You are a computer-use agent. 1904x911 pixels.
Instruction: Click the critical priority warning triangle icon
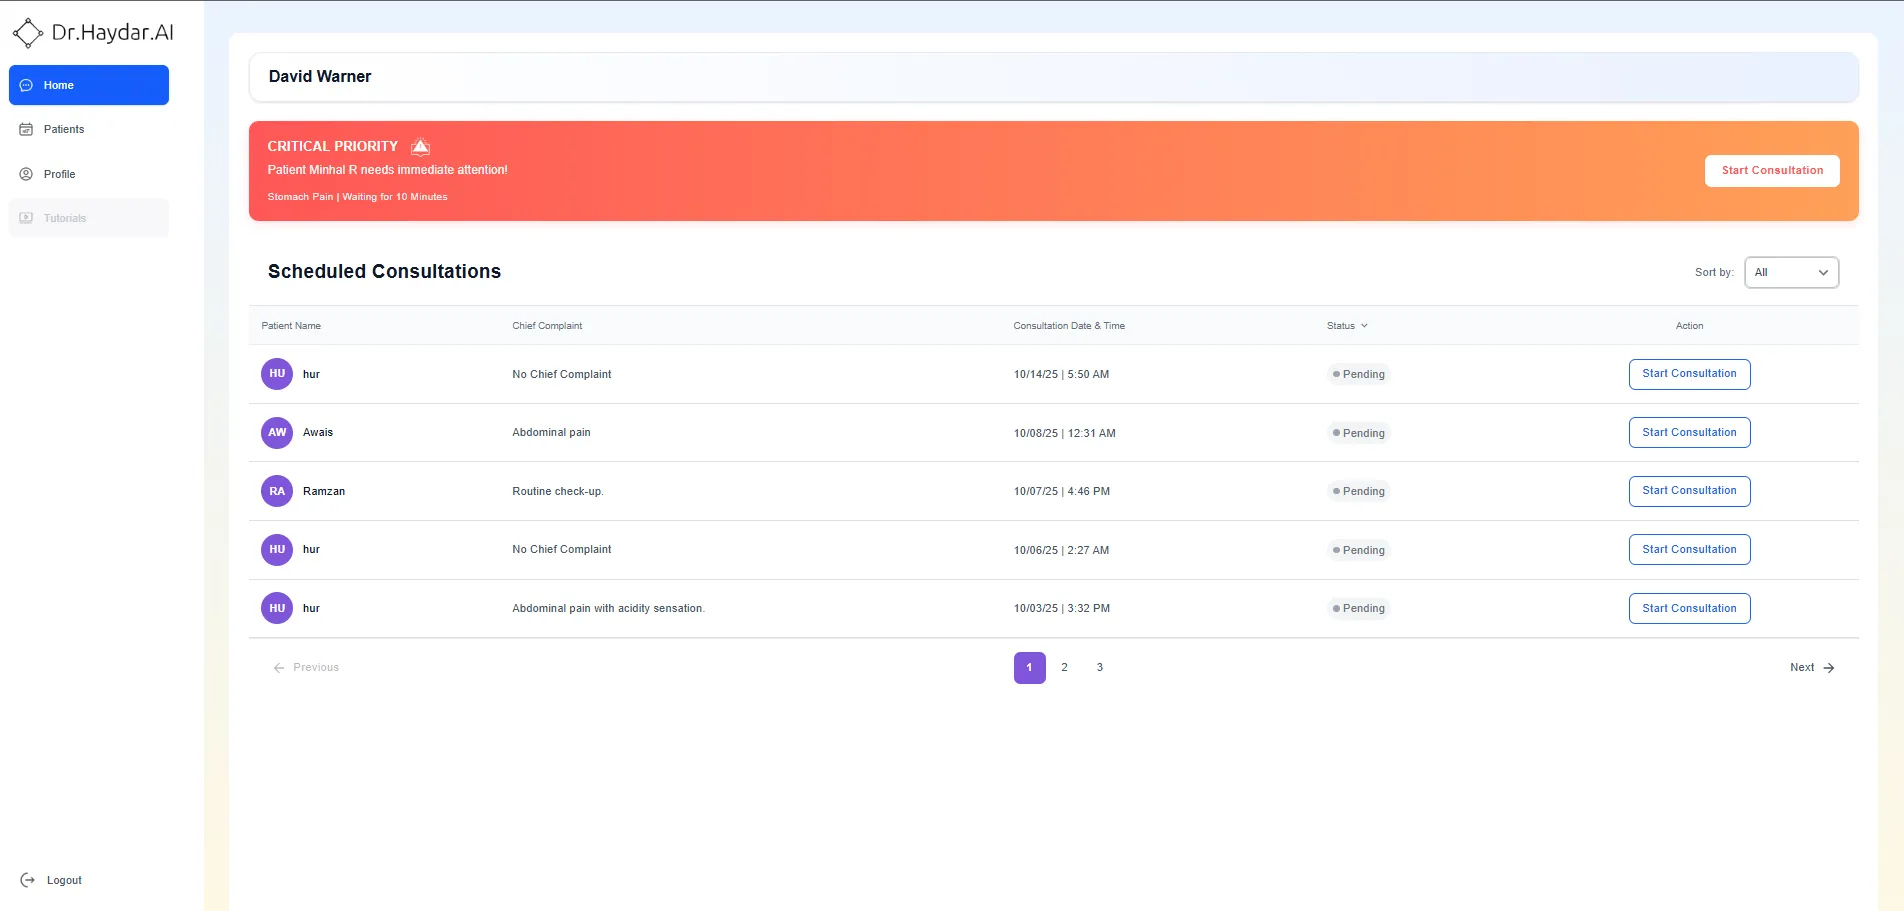tap(421, 146)
